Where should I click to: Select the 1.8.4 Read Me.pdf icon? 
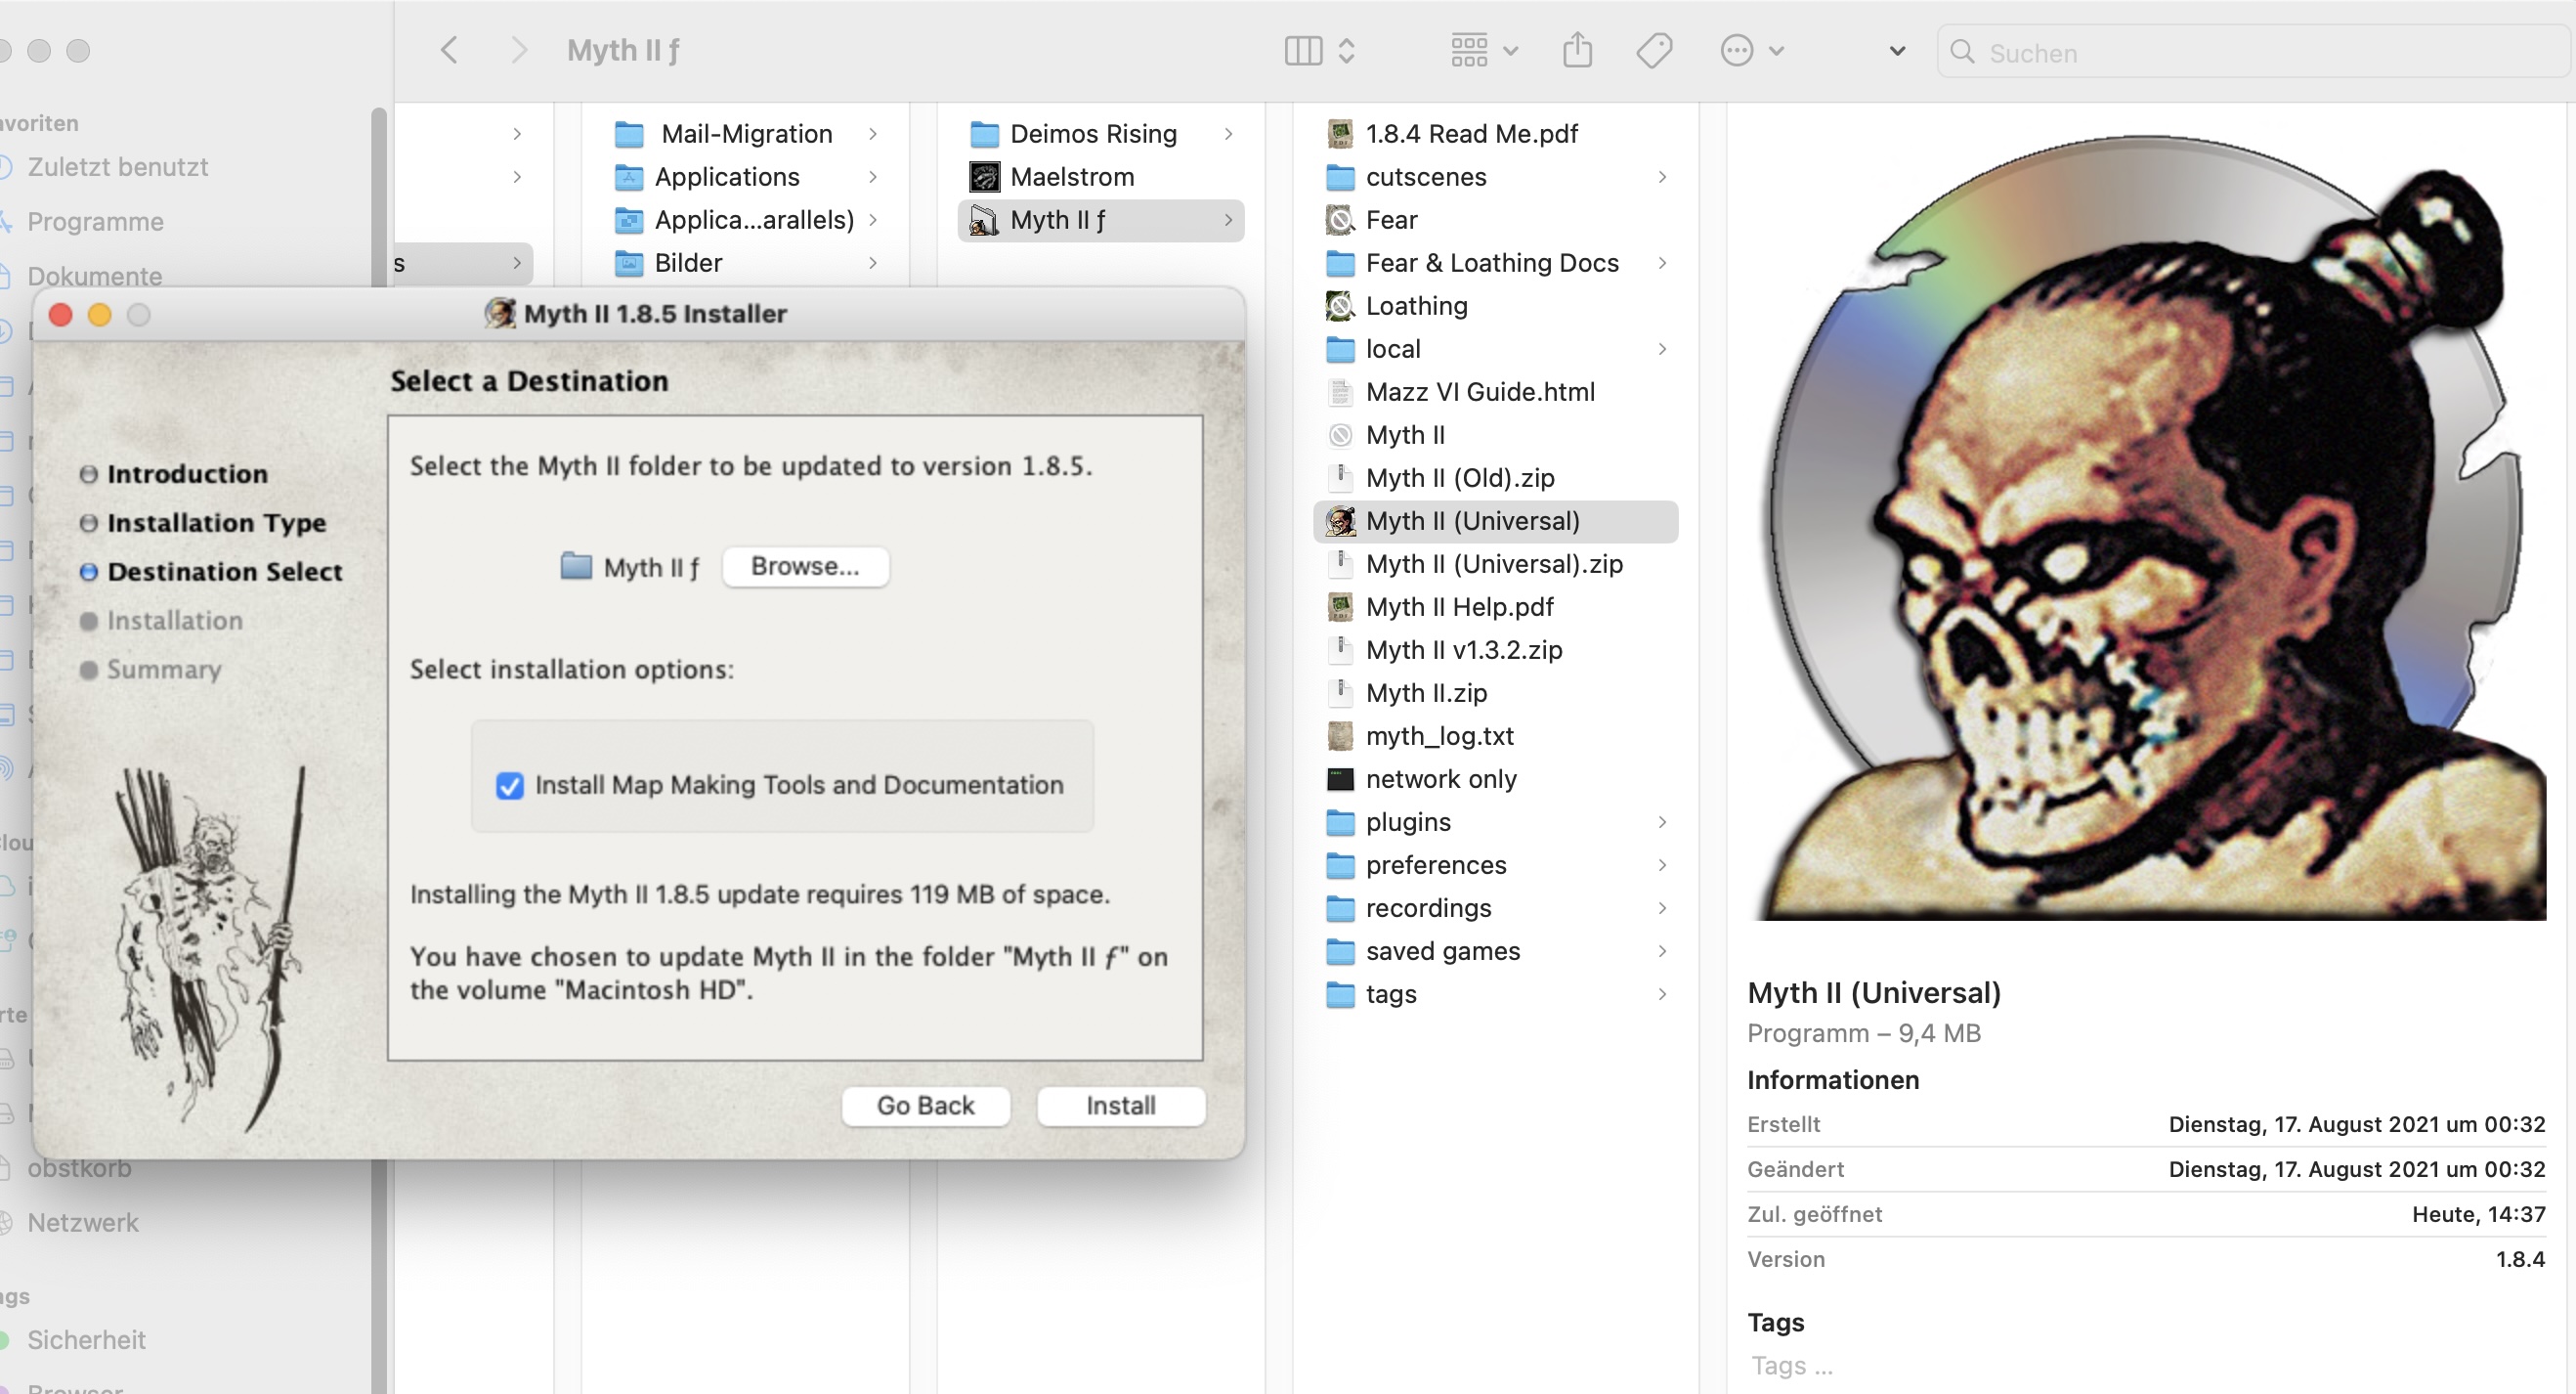click(x=1340, y=134)
